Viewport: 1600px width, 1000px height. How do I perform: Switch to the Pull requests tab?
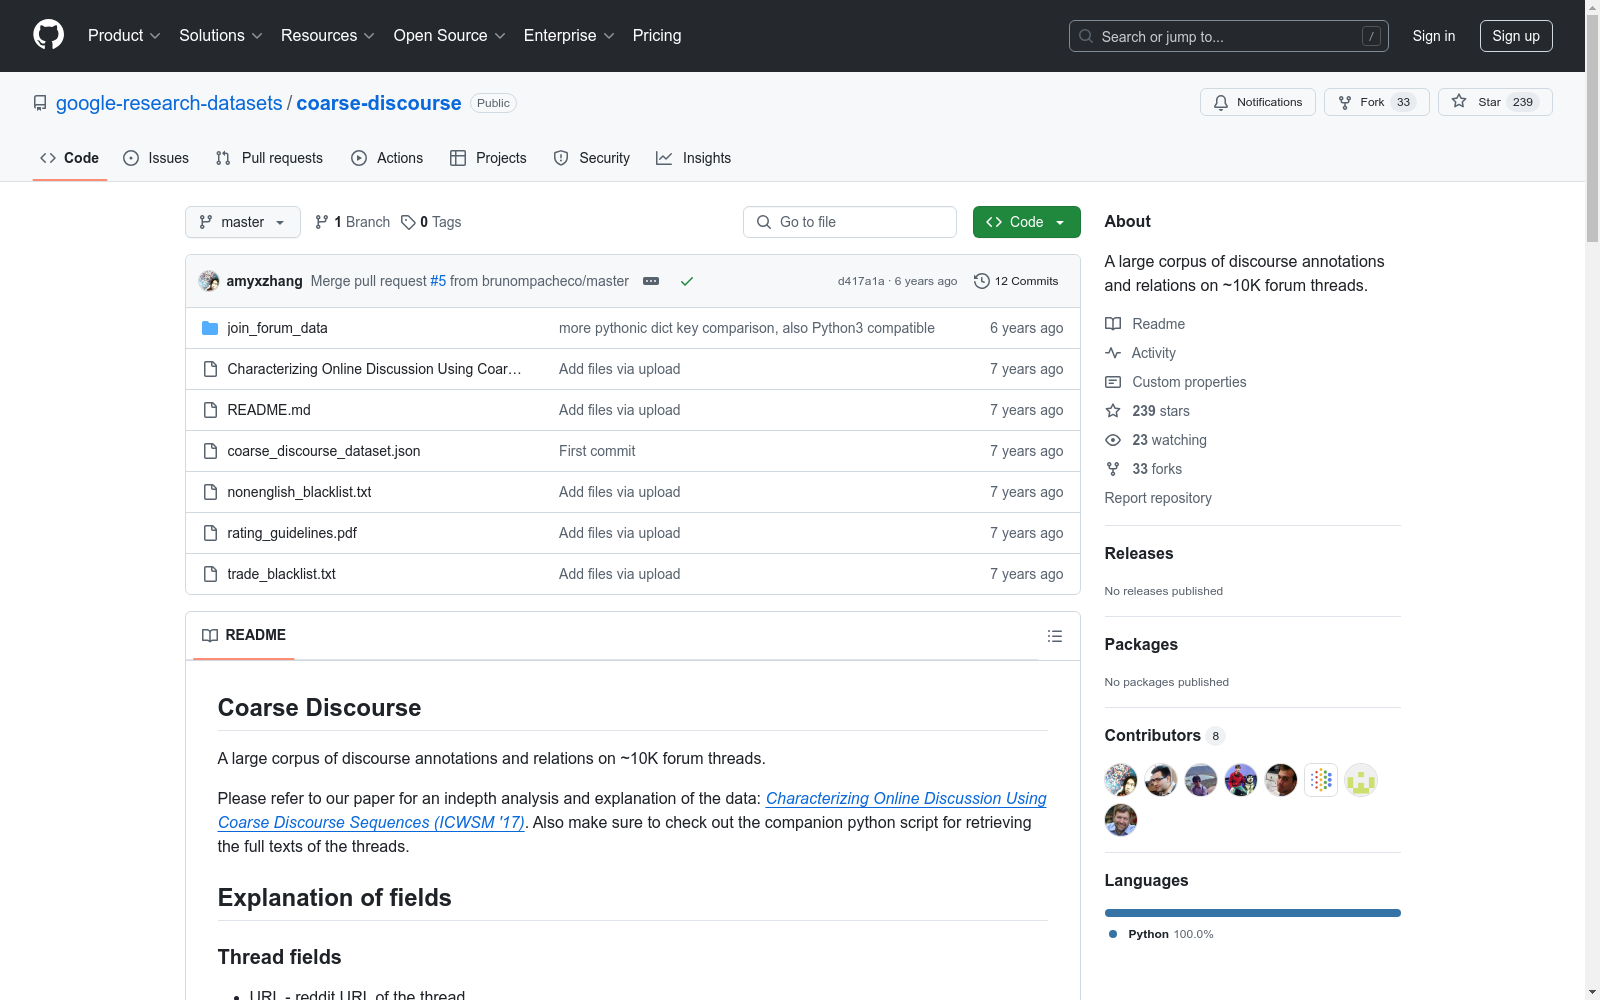tap(269, 158)
